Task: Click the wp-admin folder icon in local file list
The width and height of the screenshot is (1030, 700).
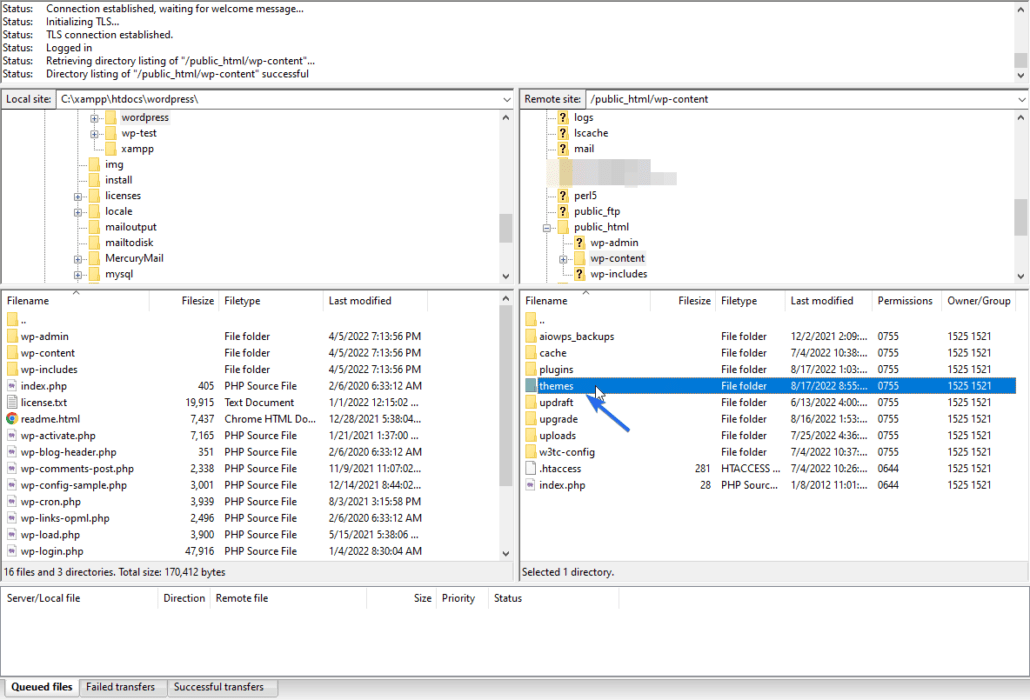Action: (x=12, y=336)
